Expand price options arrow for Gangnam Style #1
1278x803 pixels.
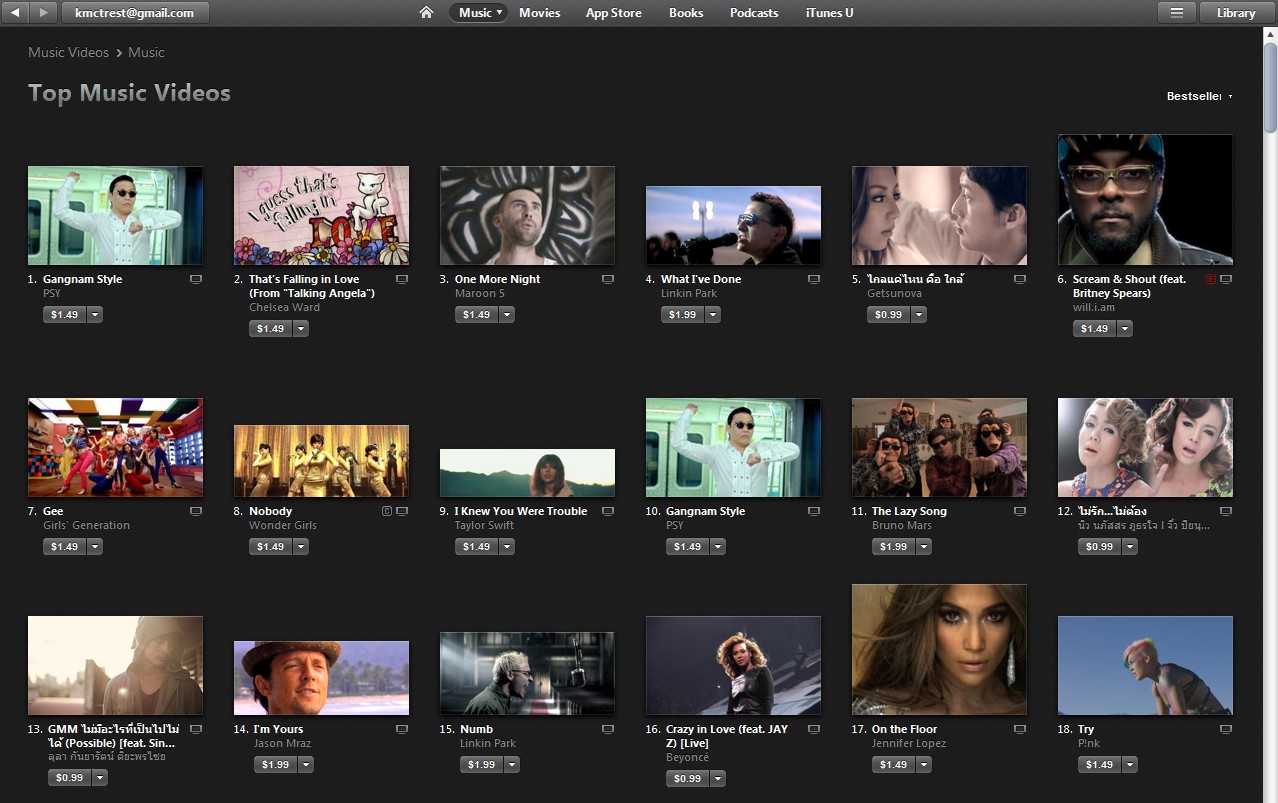(95, 315)
